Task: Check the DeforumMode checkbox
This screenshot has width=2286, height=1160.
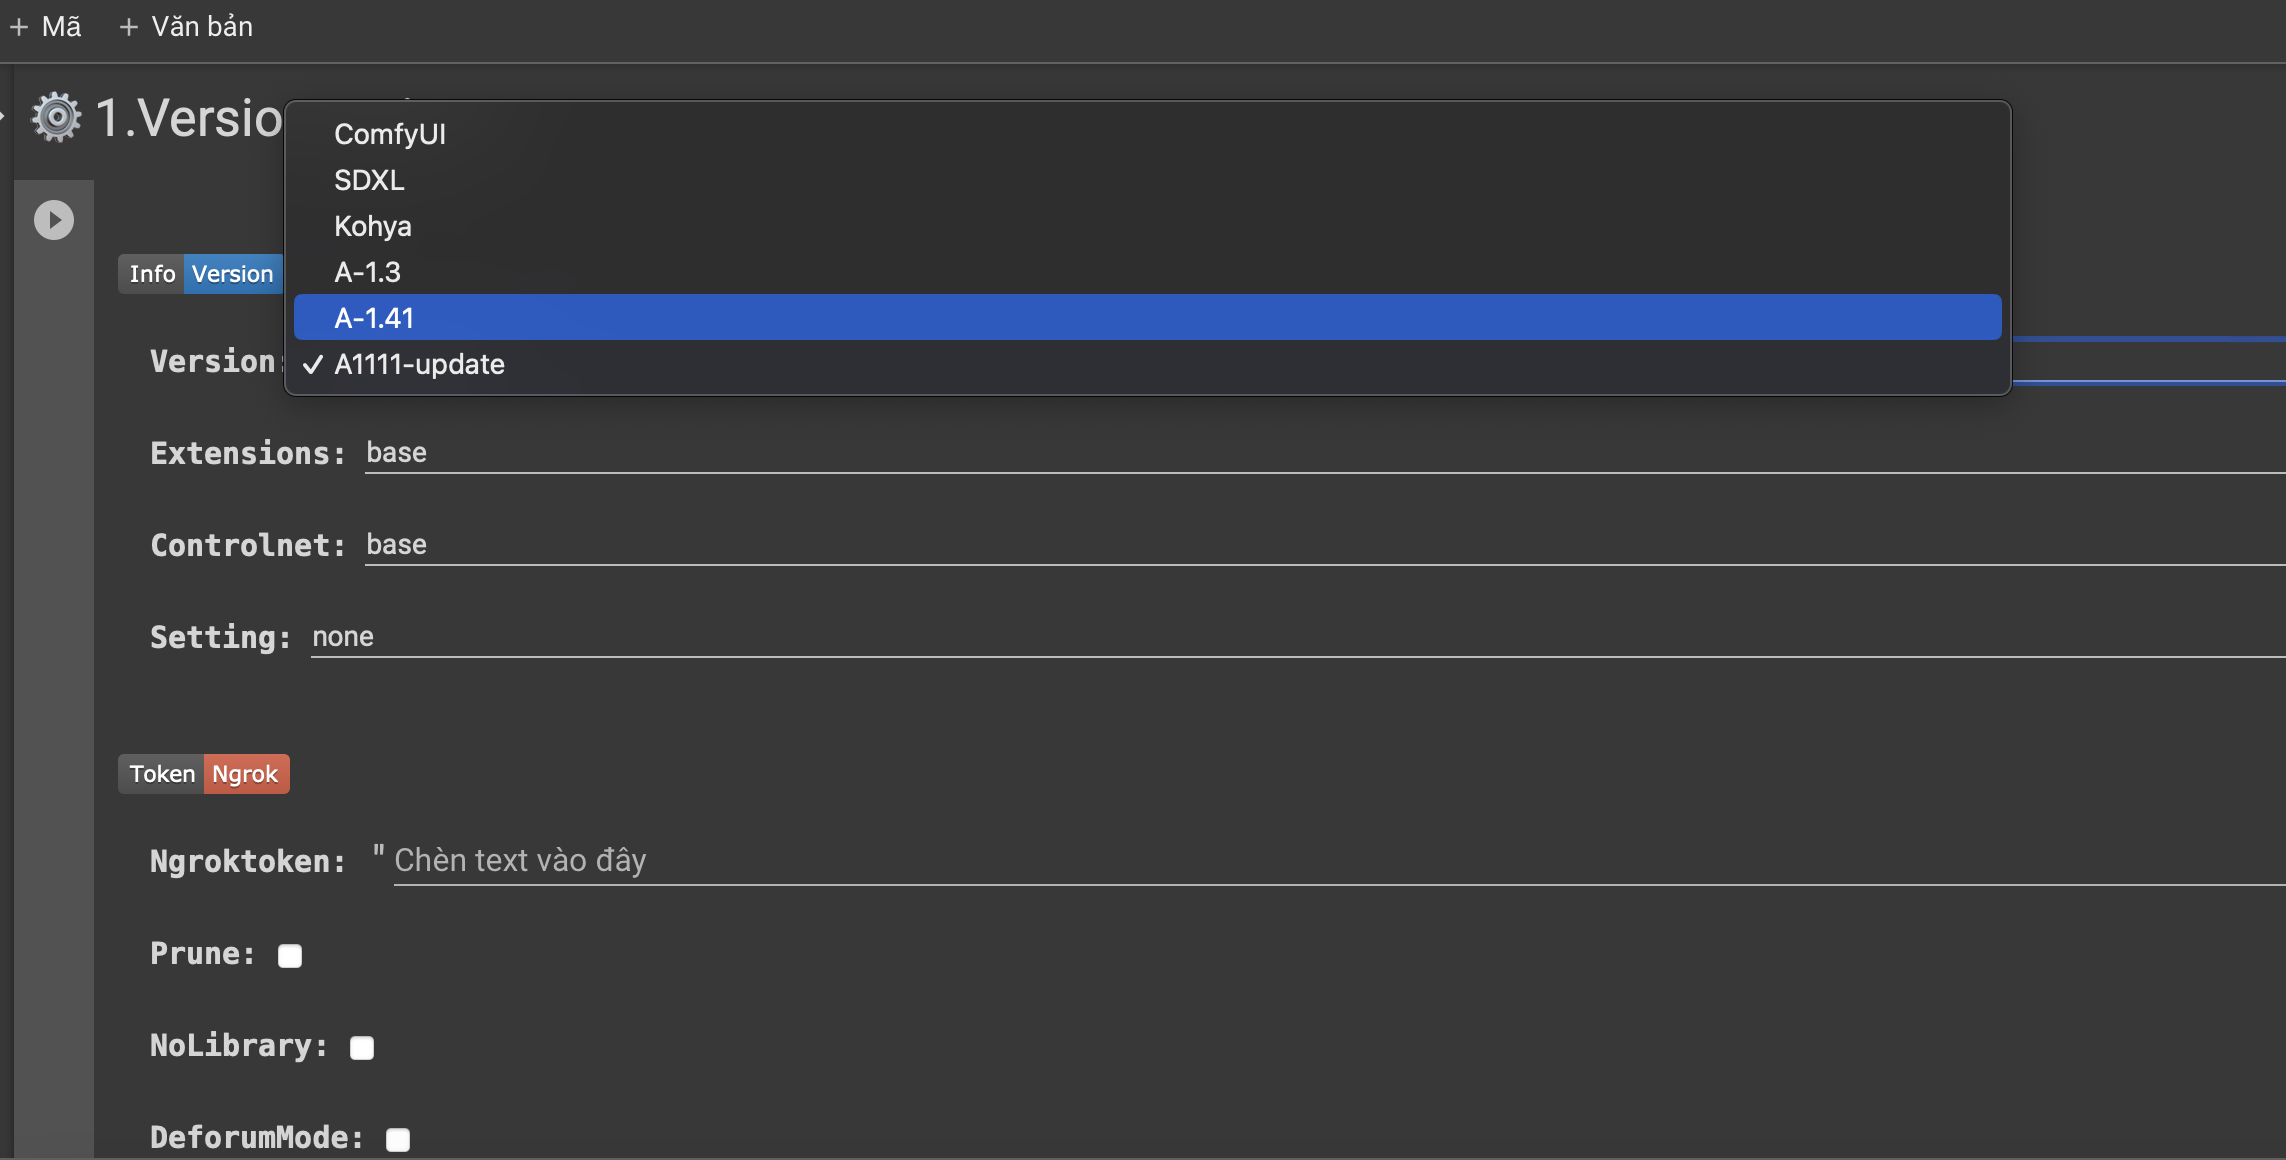Action: coord(398,1140)
